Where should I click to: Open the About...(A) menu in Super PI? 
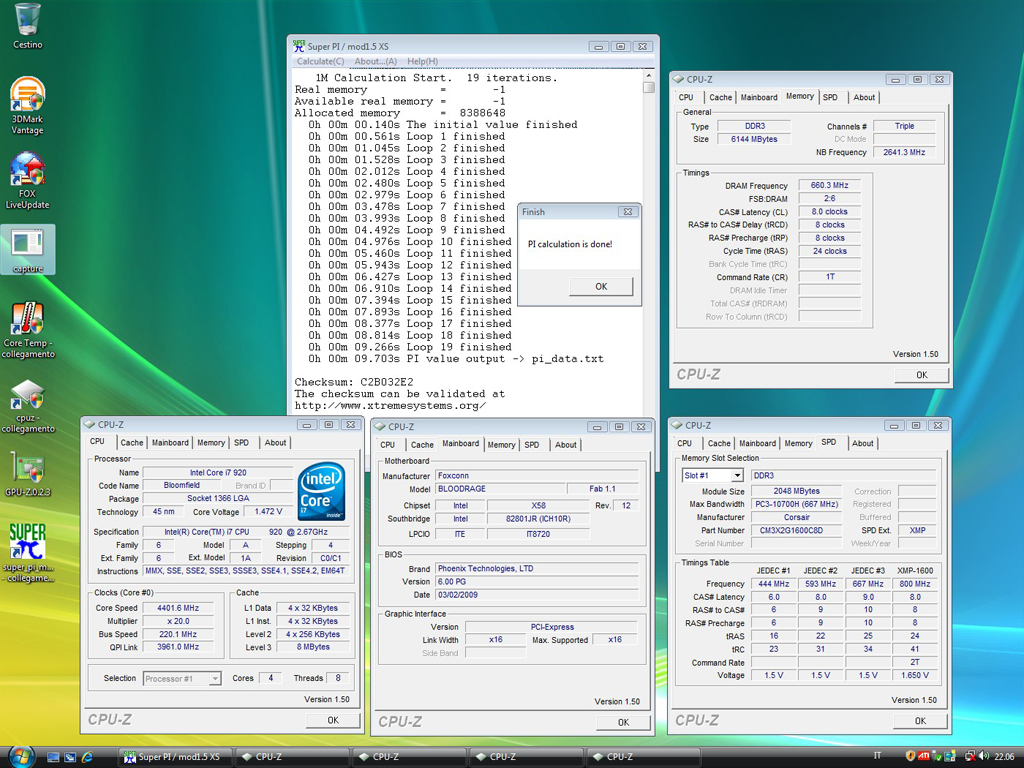(376, 61)
